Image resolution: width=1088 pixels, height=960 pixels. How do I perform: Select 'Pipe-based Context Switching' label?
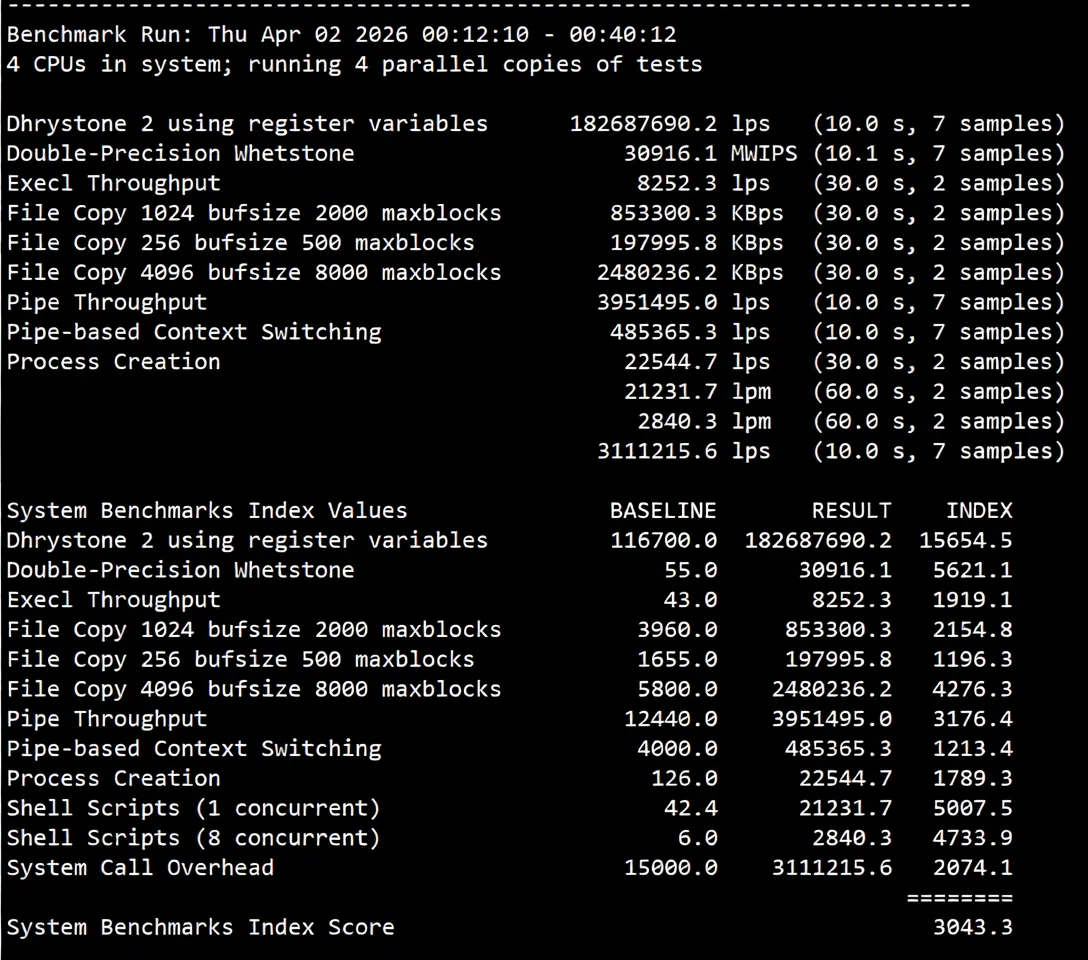tap(193, 331)
